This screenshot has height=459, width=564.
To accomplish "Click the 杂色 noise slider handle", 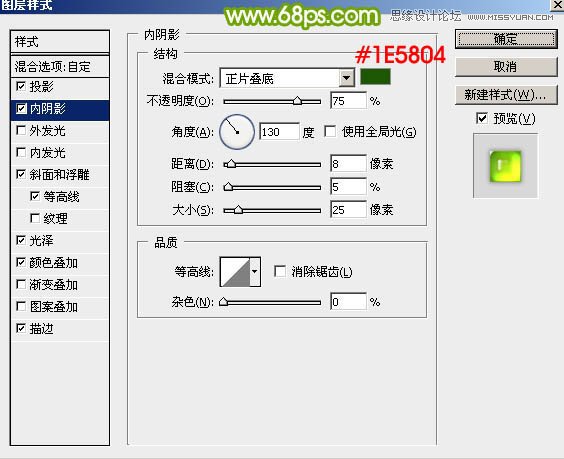I will (224, 301).
